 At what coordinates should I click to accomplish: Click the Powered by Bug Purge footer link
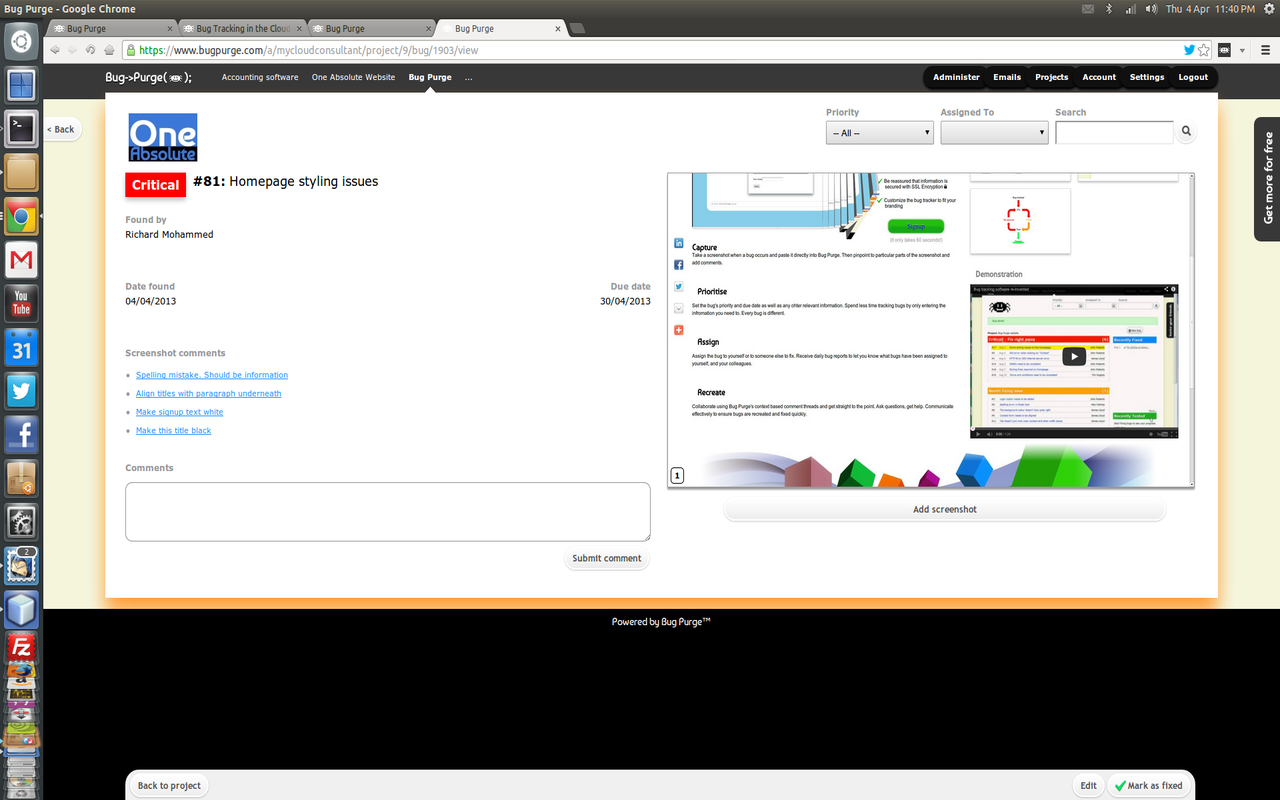[x=661, y=622]
